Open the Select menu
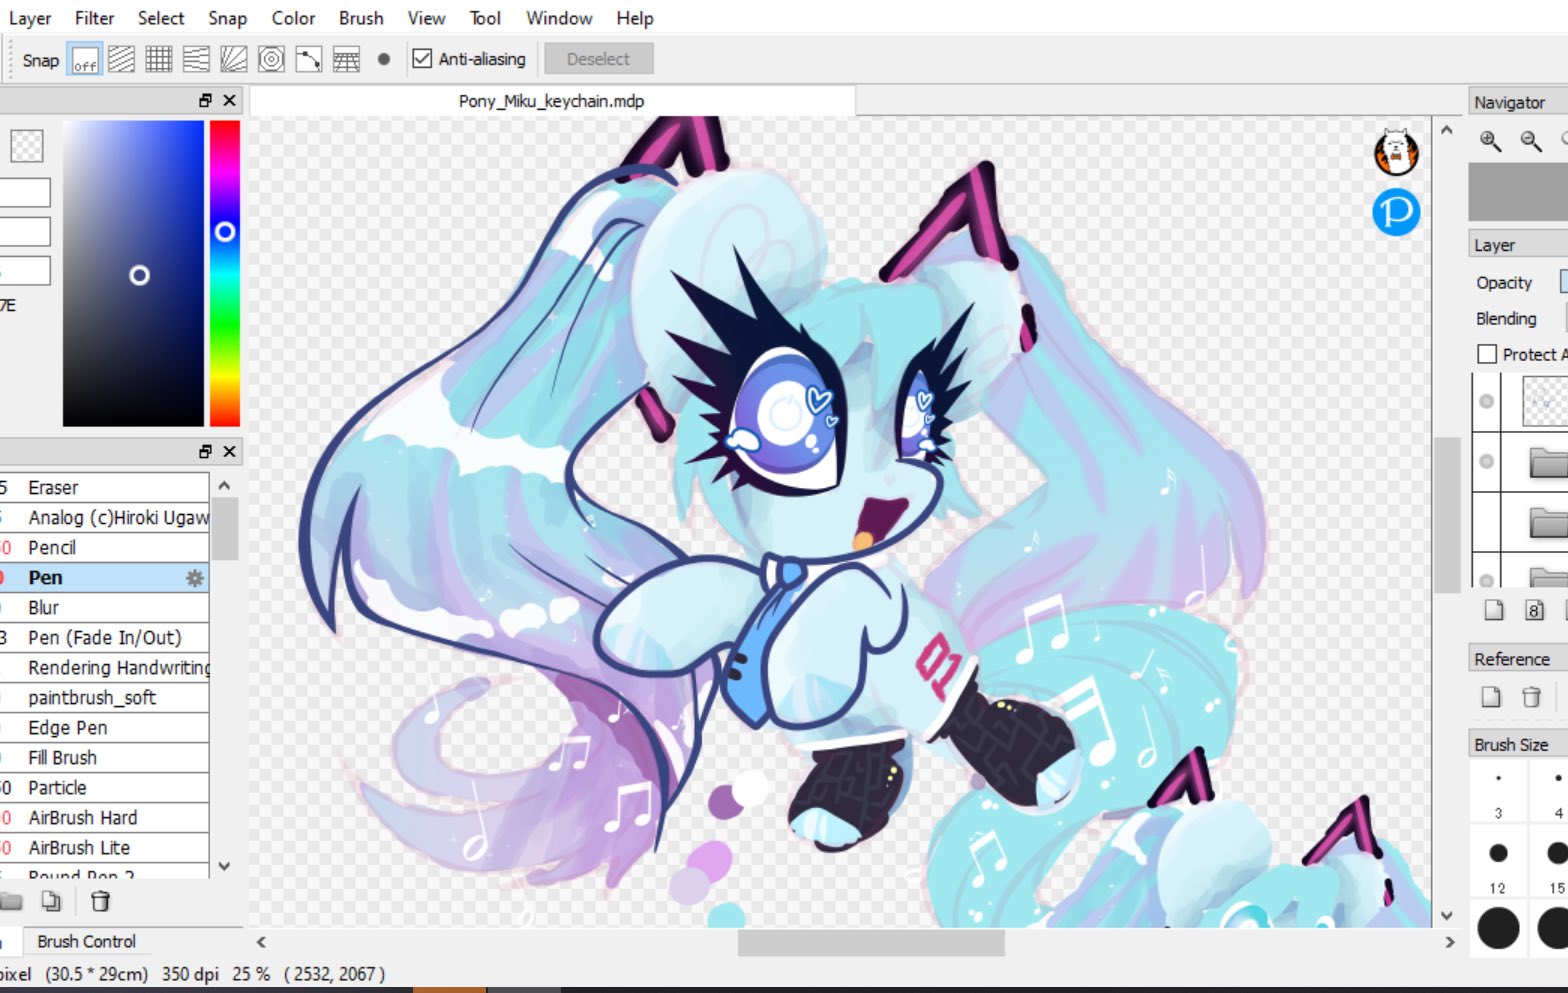 tap(161, 18)
